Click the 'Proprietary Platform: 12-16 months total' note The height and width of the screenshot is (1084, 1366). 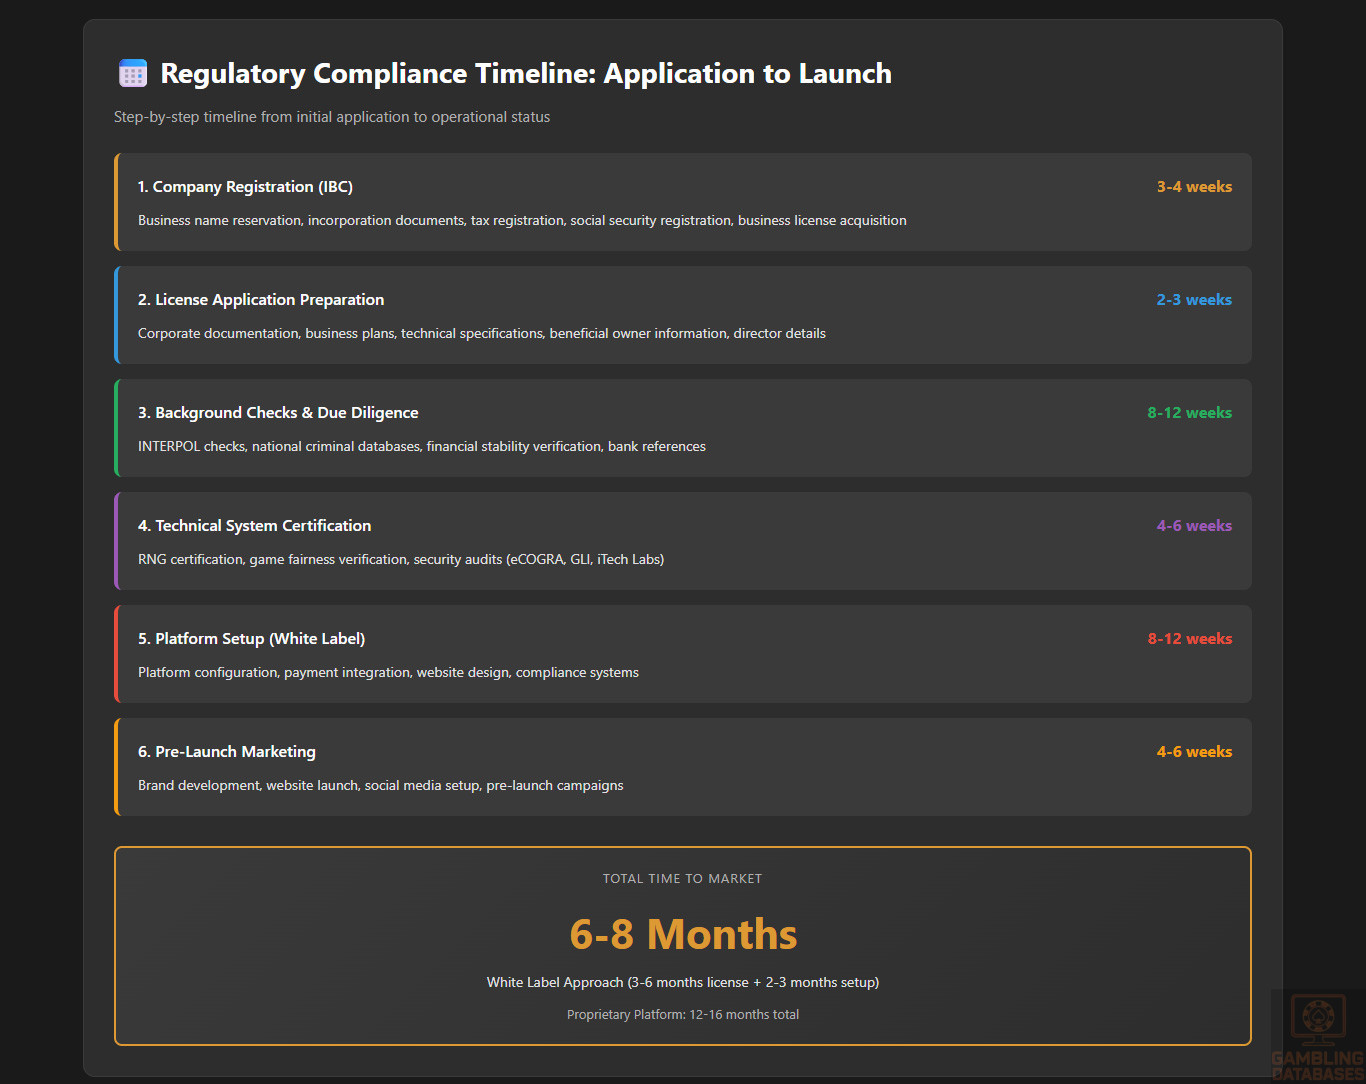(683, 1014)
